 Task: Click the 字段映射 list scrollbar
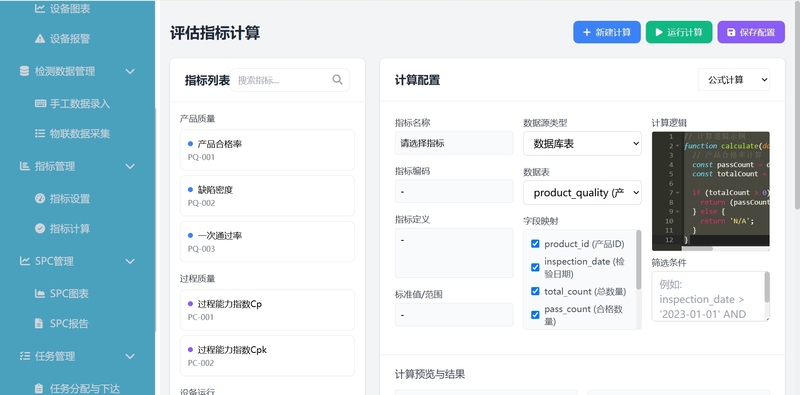638,260
